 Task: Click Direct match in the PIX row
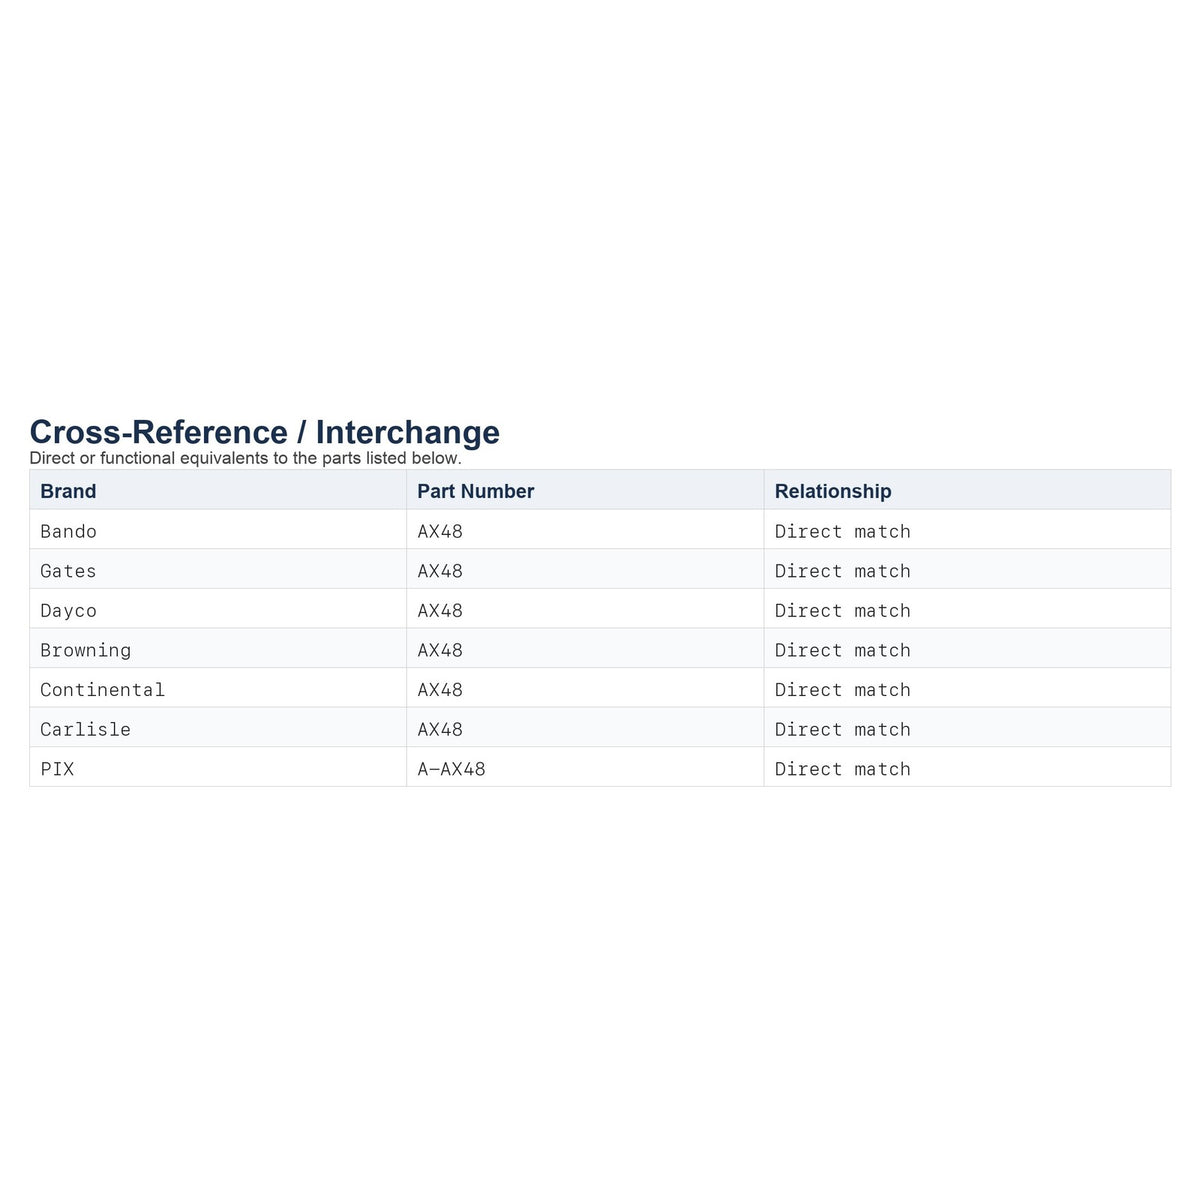point(843,769)
